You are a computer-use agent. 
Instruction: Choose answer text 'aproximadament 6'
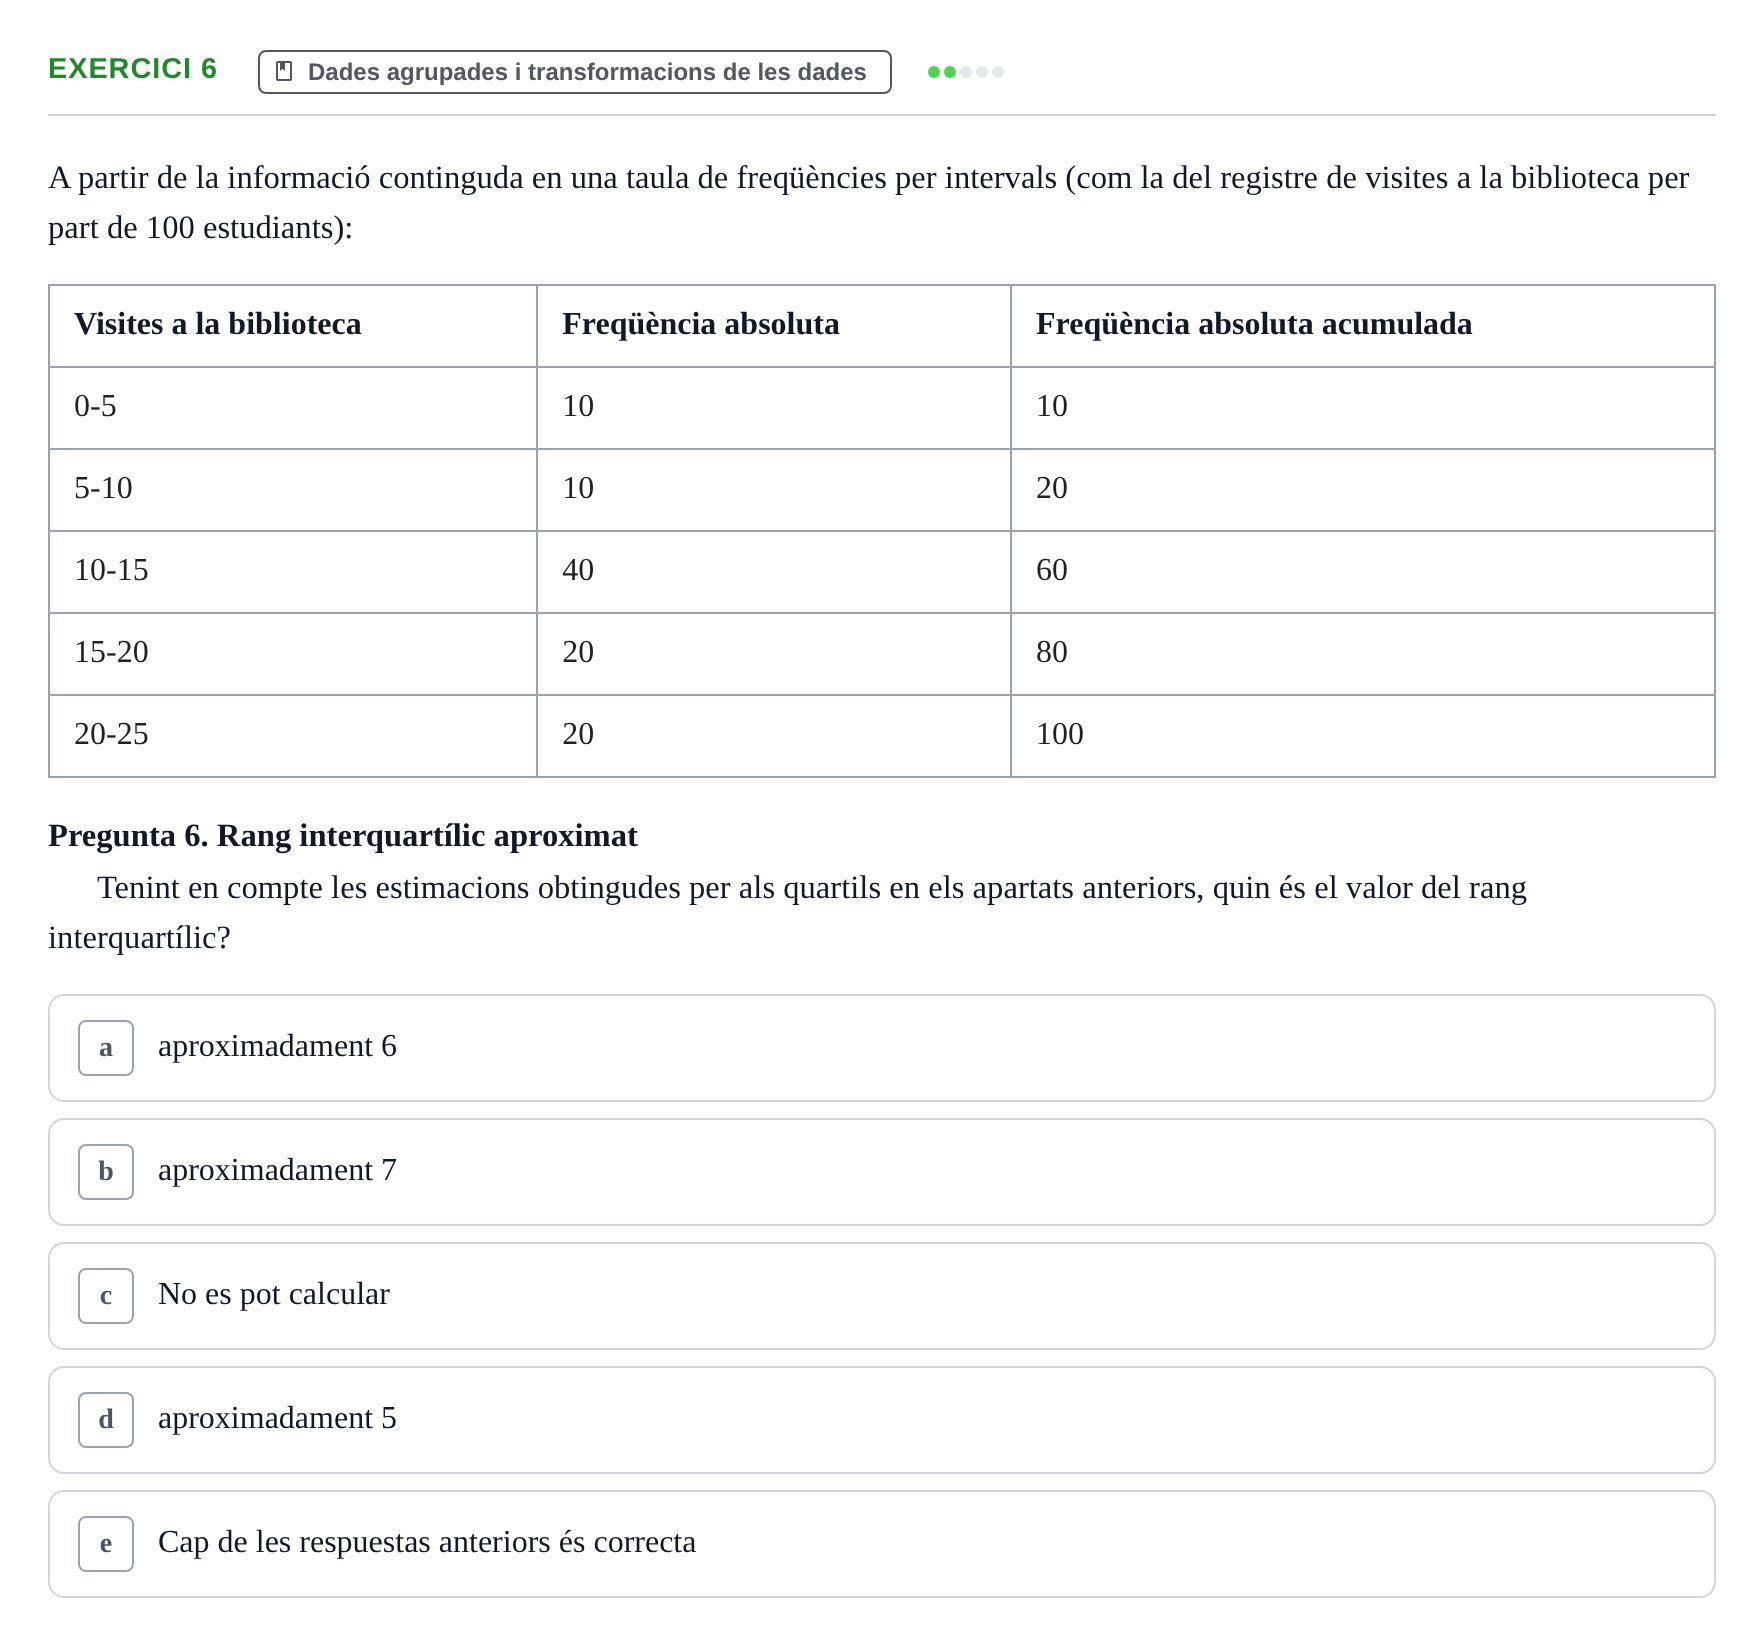[277, 1046]
